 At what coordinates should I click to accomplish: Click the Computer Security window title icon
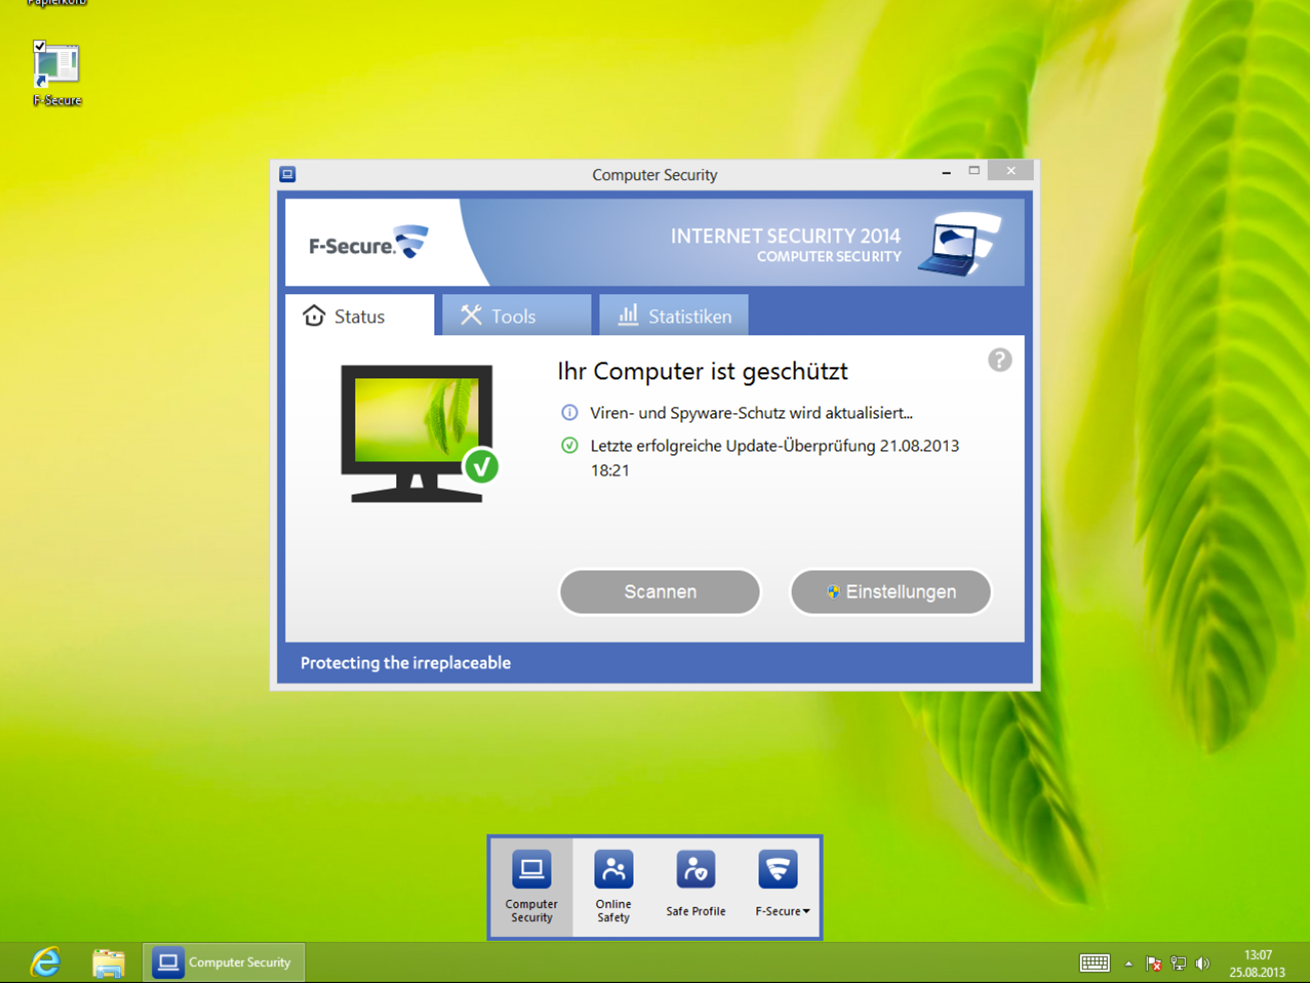[288, 174]
